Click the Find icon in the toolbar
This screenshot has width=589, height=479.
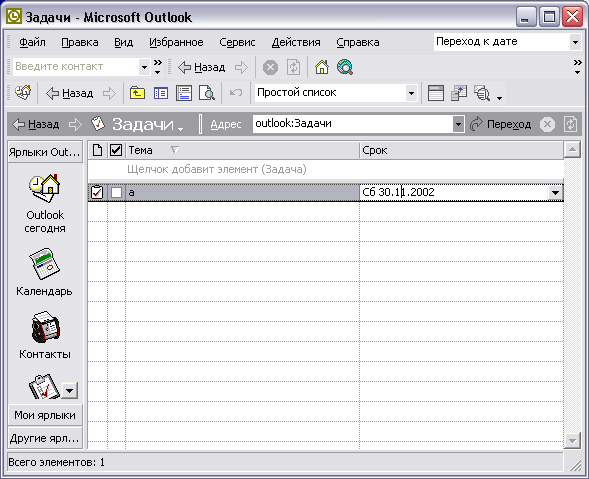482,93
